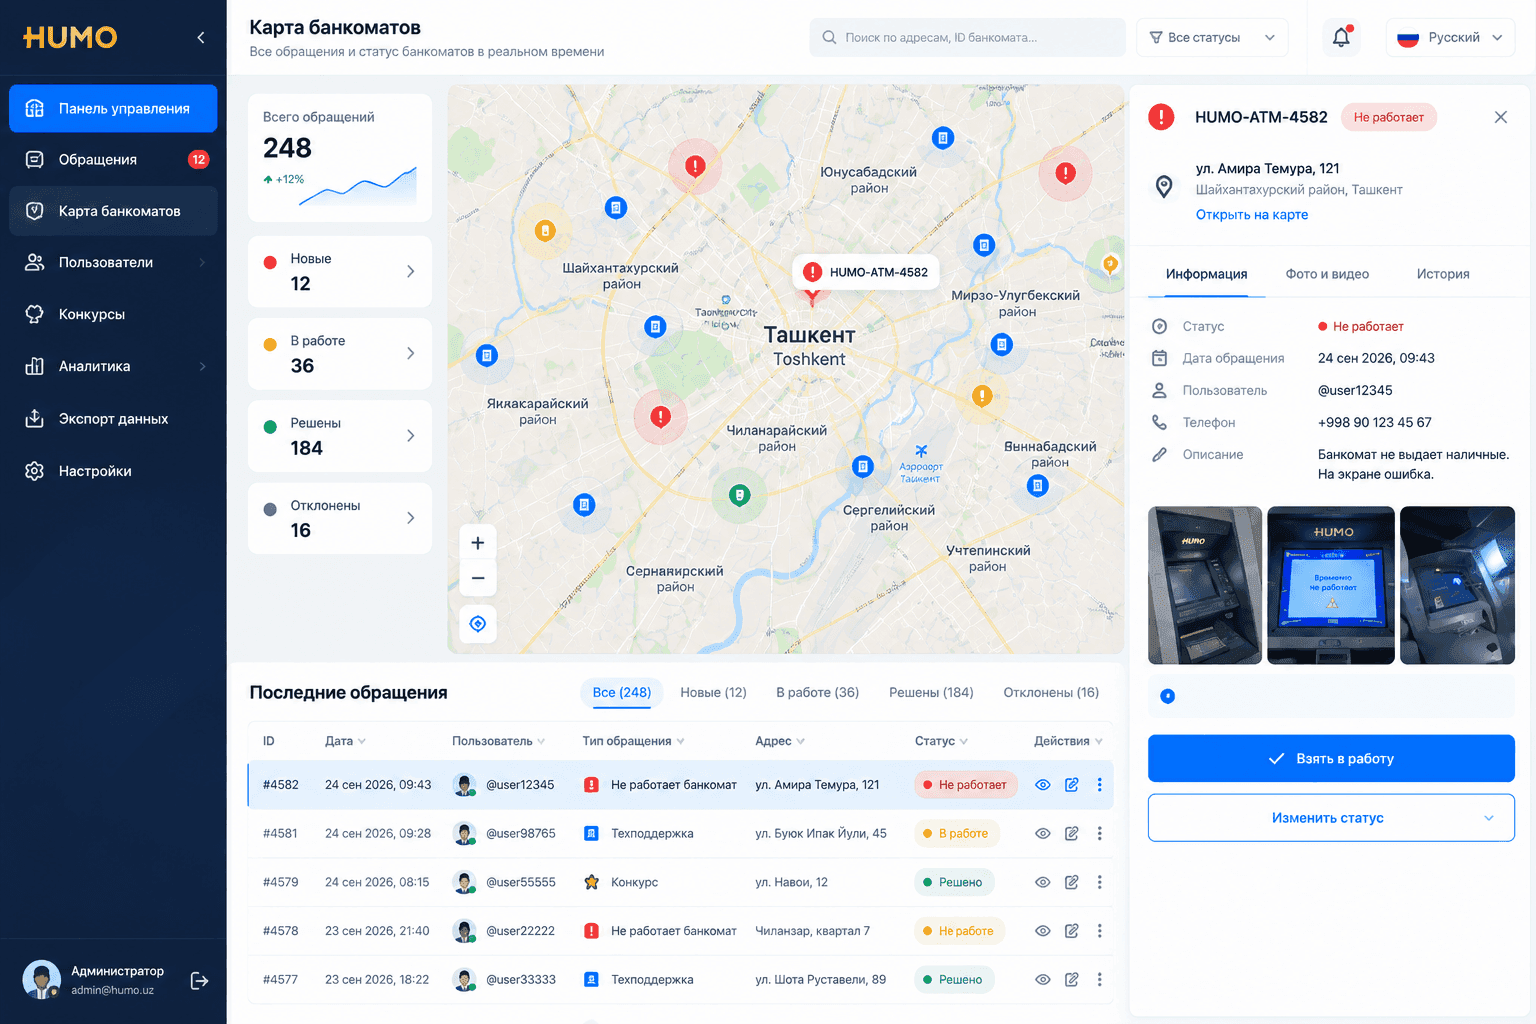
Task: Open Конкурсы in the sidebar
Action: 113,314
